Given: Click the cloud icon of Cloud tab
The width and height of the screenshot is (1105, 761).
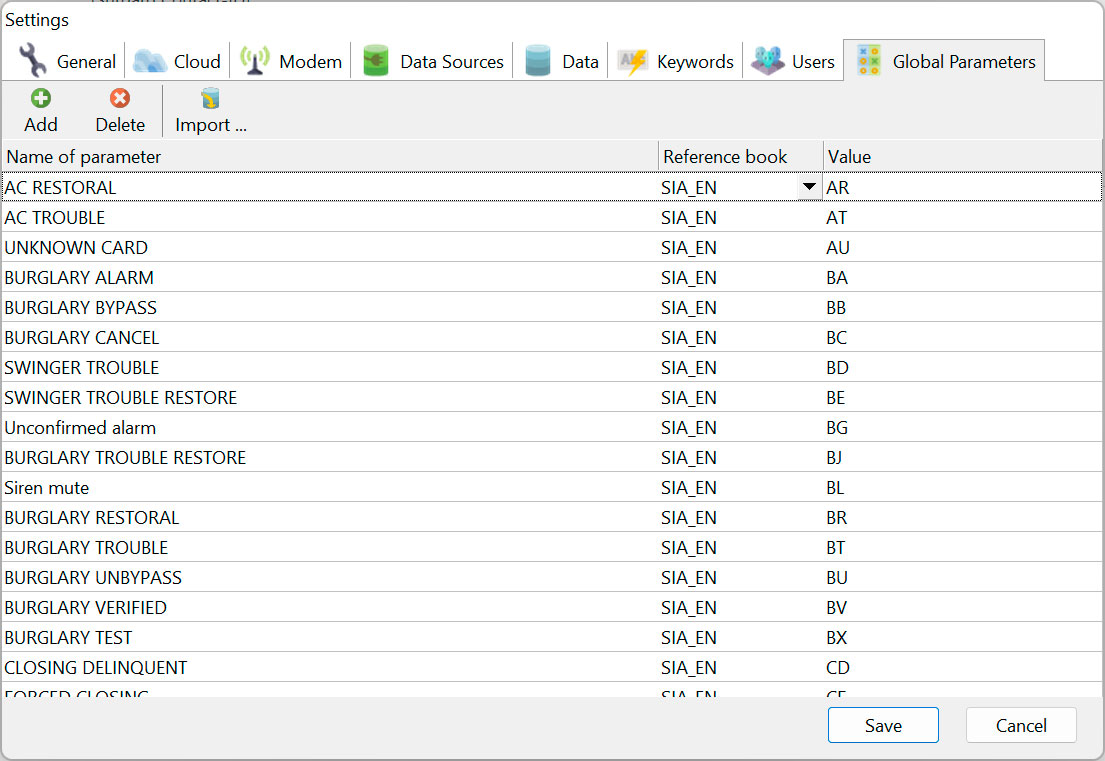Looking at the screenshot, I should point(149,61).
